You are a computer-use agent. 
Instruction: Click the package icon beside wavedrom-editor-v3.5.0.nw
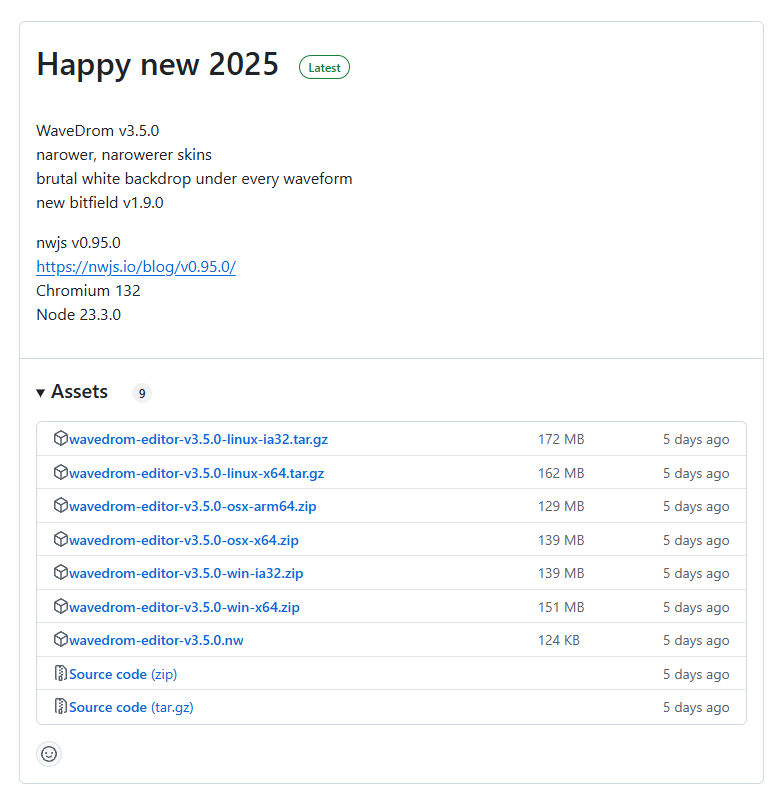tap(61, 639)
